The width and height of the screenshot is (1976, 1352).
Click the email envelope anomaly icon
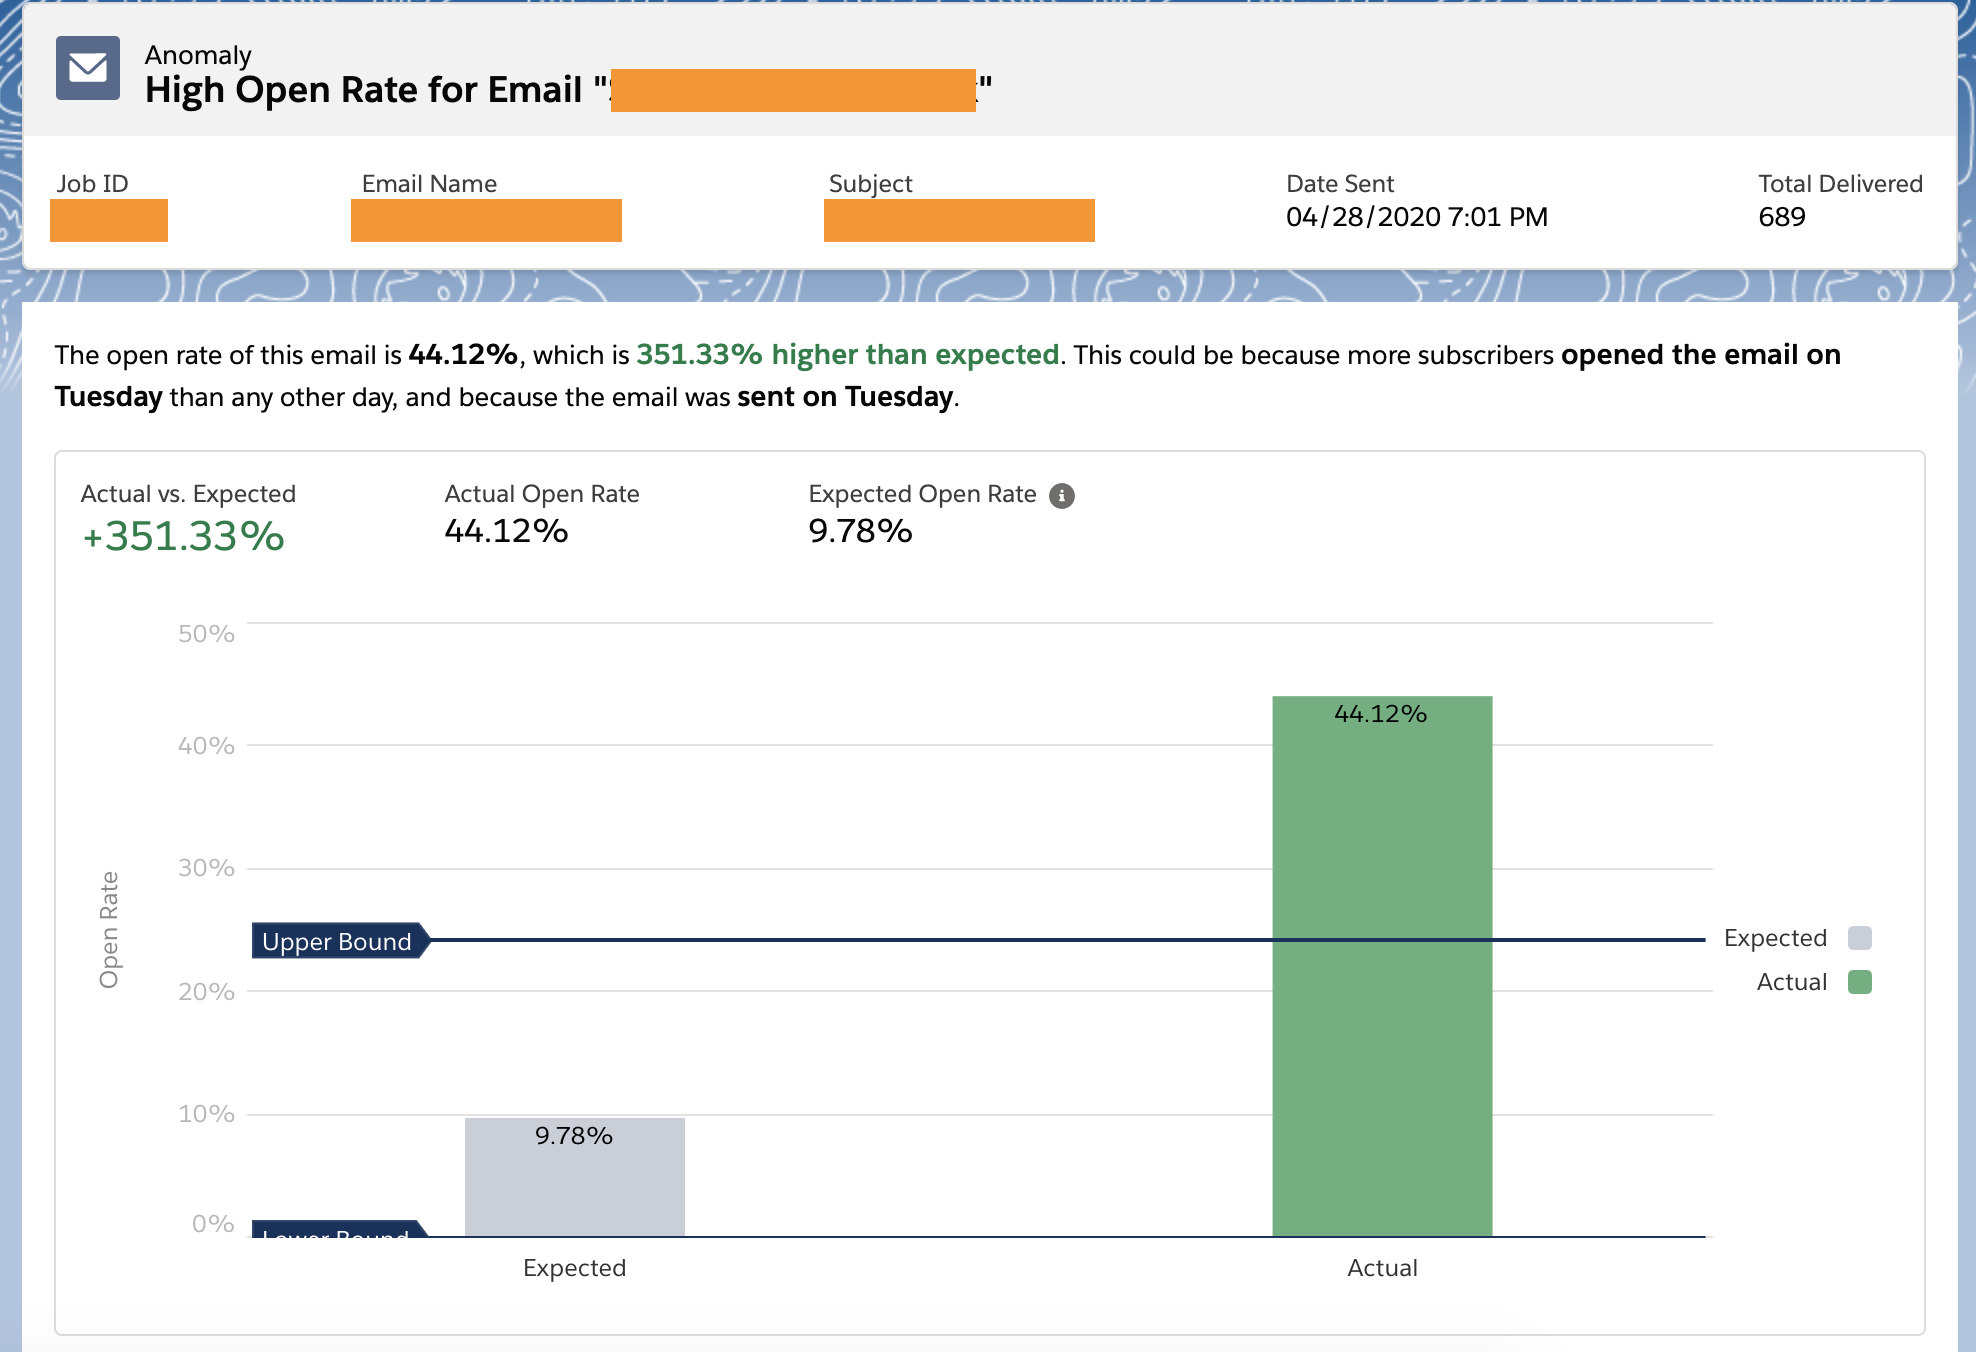tap(88, 68)
